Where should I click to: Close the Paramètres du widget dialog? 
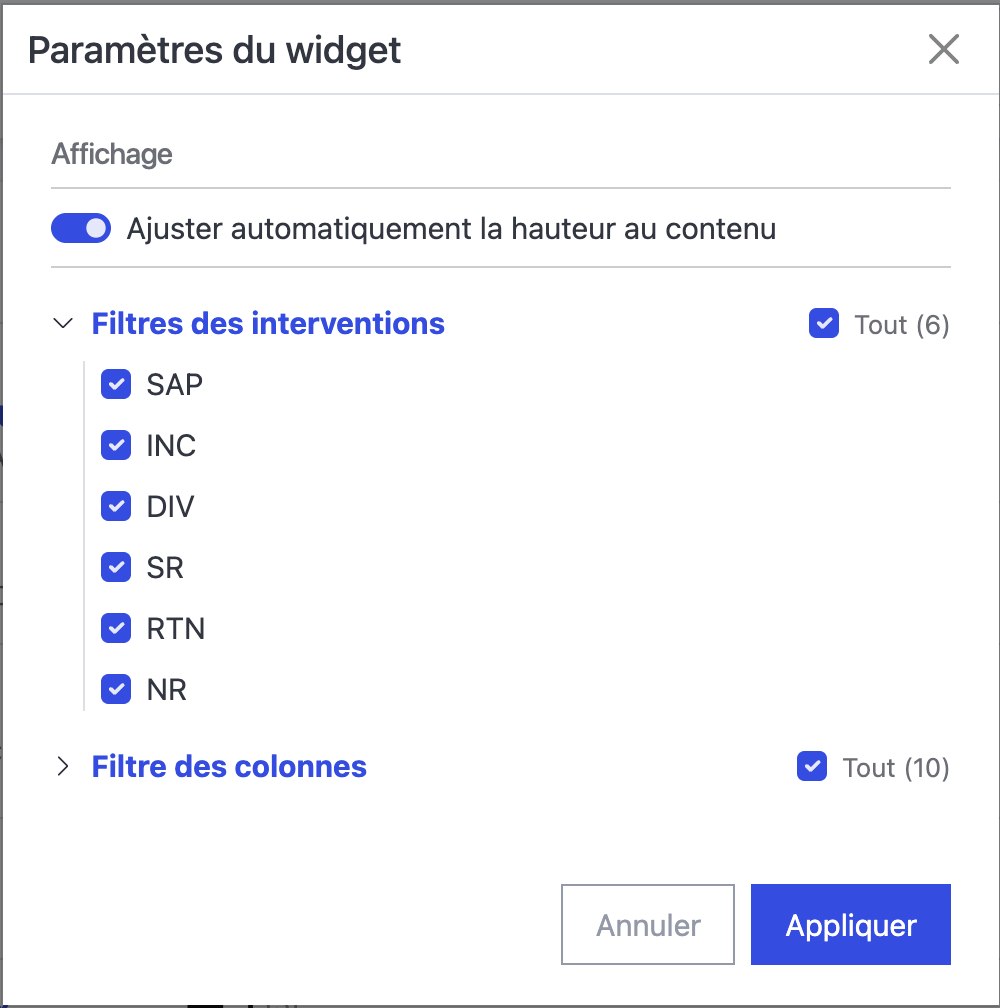pyautogui.click(x=943, y=49)
